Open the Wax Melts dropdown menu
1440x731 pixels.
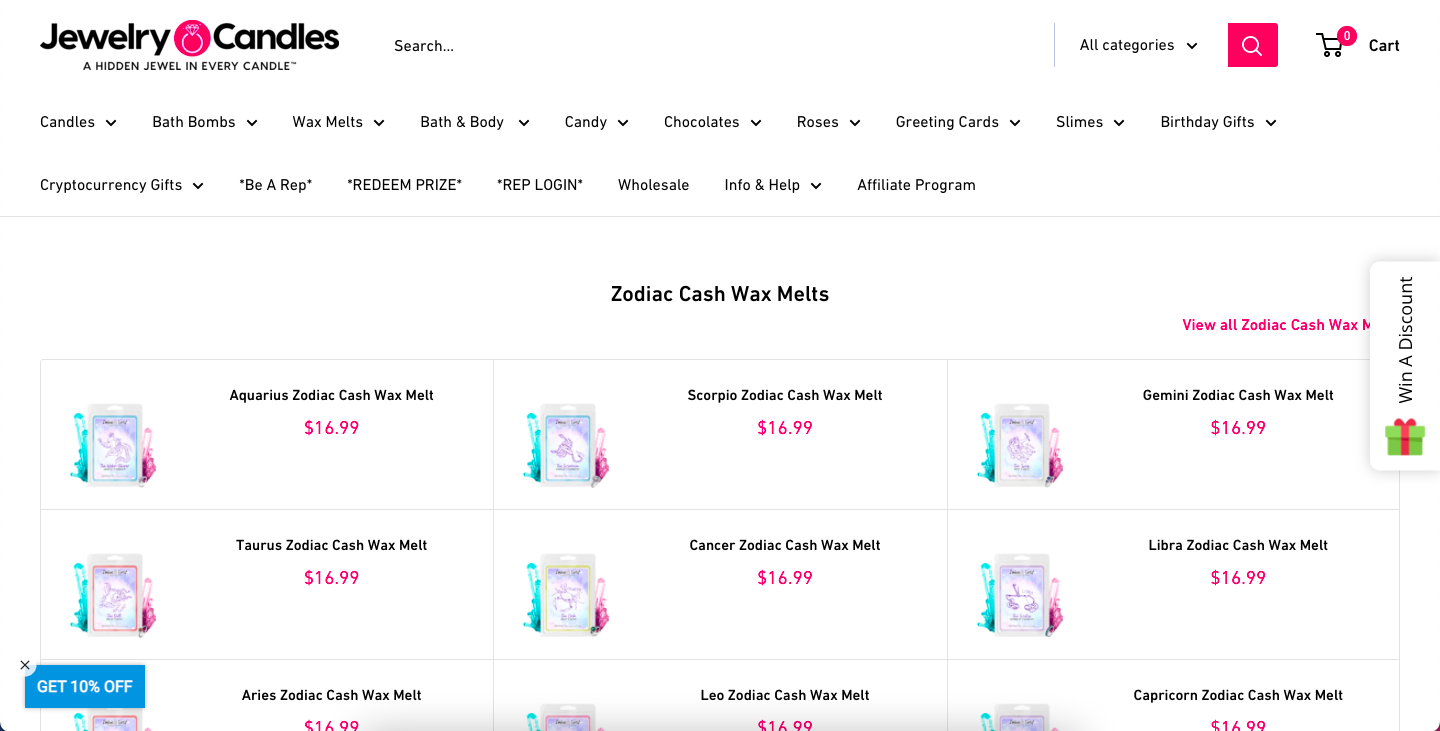click(338, 121)
